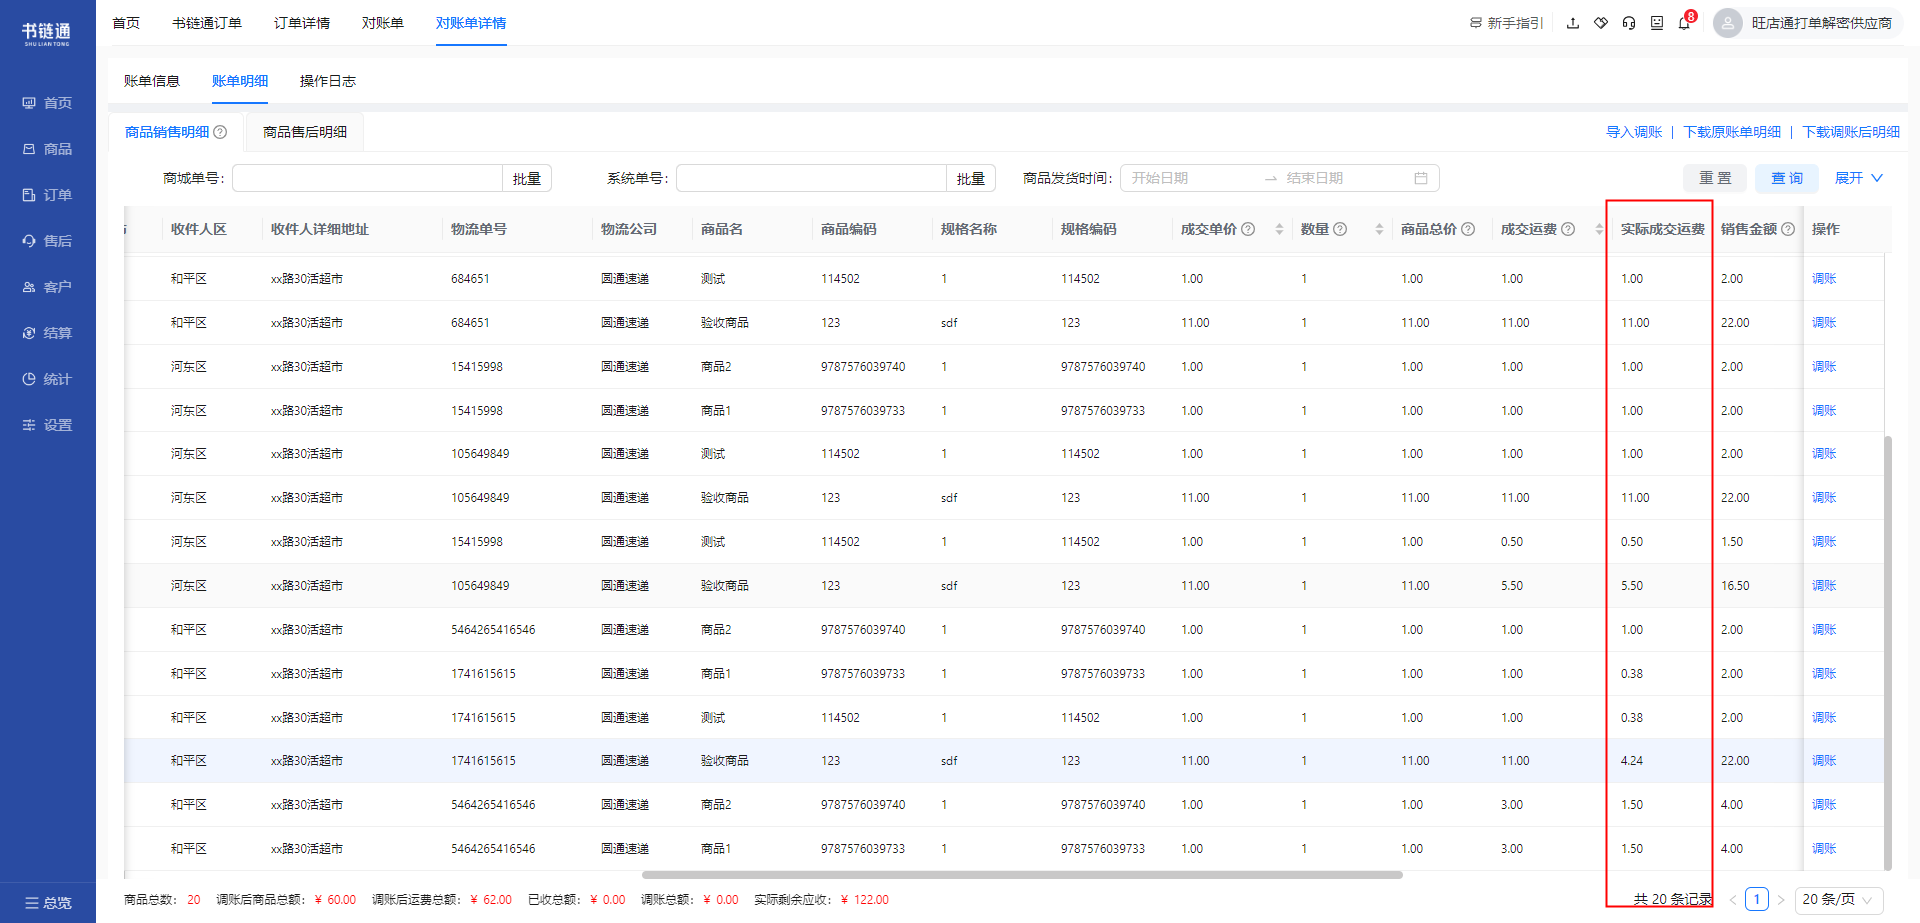Click 调账 for row with 销售金额 16.50
The image size is (1920, 923).
[1824, 586]
